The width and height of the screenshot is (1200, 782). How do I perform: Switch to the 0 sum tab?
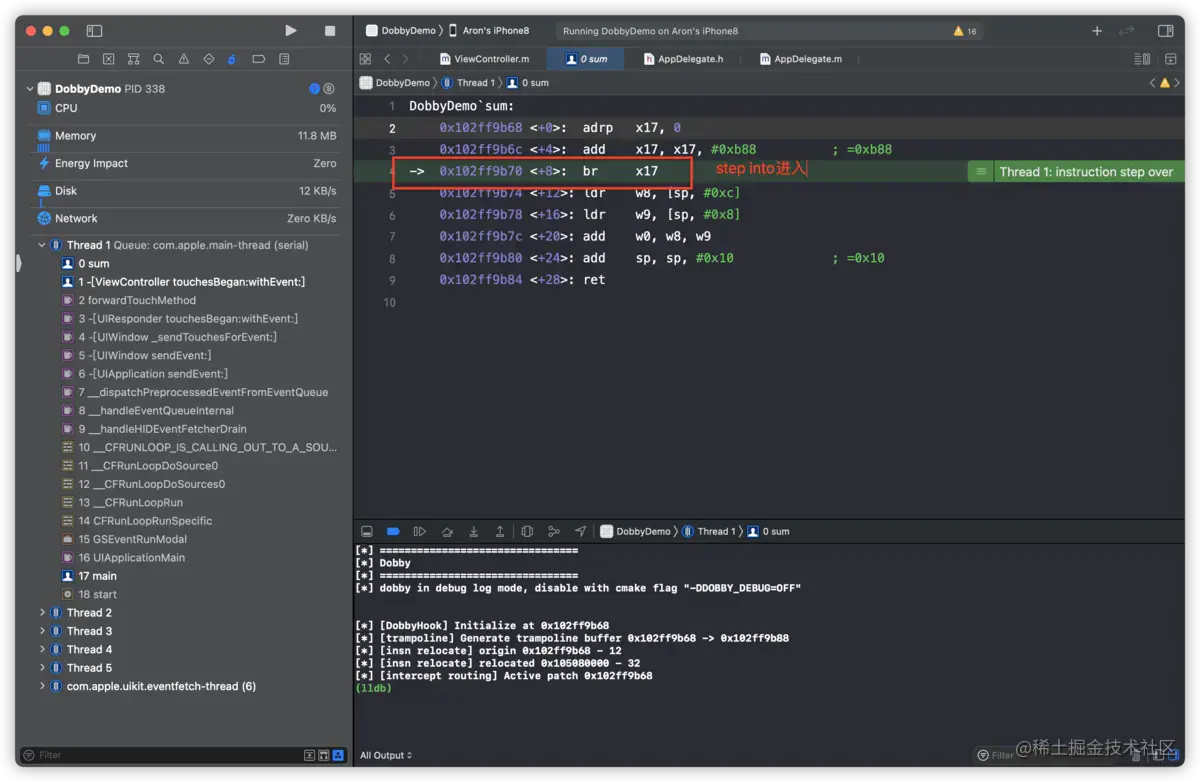pos(586,59)
